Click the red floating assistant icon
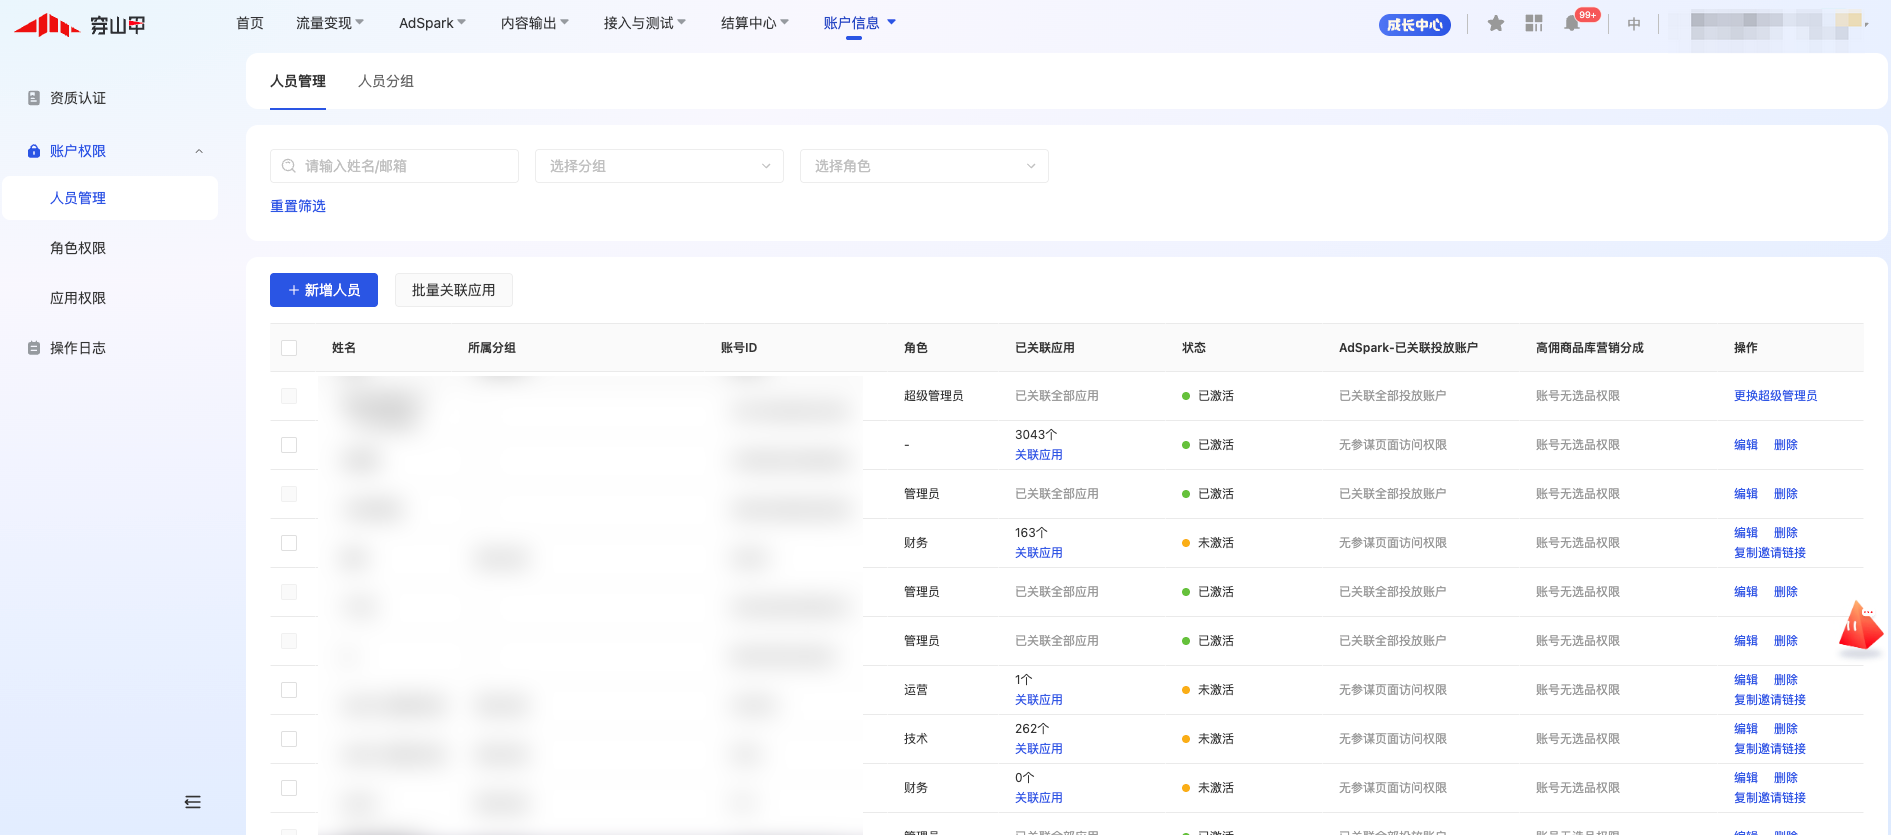The height and width of the screenshot is (835, 1891). (1860, 629)
